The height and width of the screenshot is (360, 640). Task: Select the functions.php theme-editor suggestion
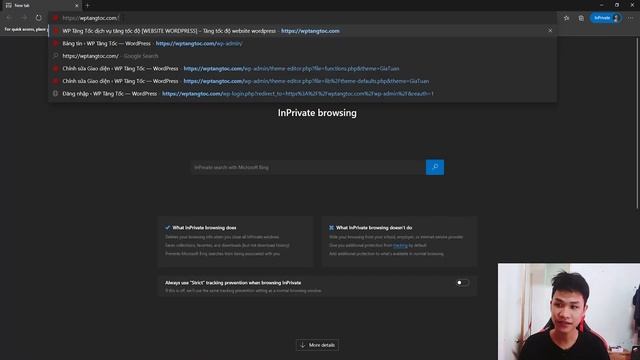(x=302, y=69)
